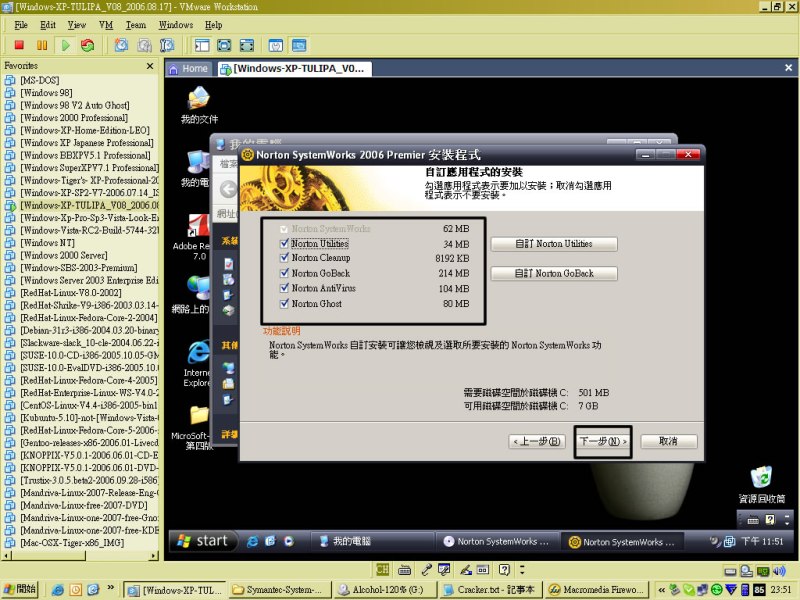Click 取消 to cancel the installer

[x=668, y=441]
